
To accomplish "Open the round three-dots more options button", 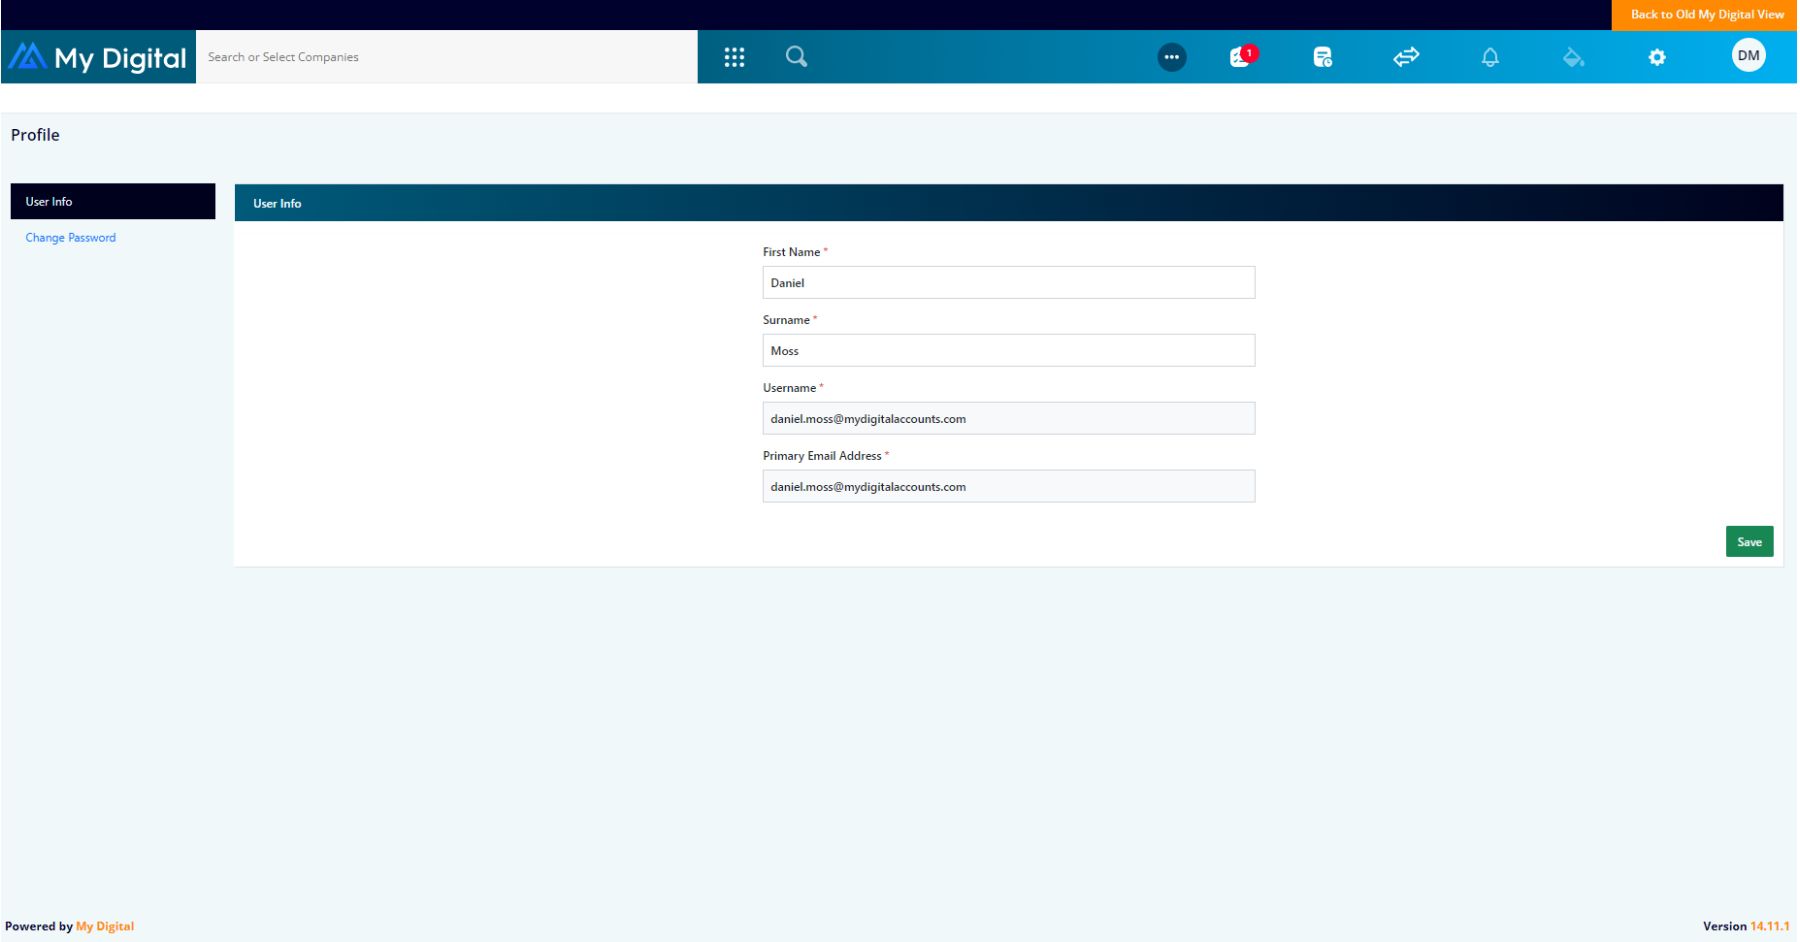I will pyautogui.click(x=1171, y=57).
